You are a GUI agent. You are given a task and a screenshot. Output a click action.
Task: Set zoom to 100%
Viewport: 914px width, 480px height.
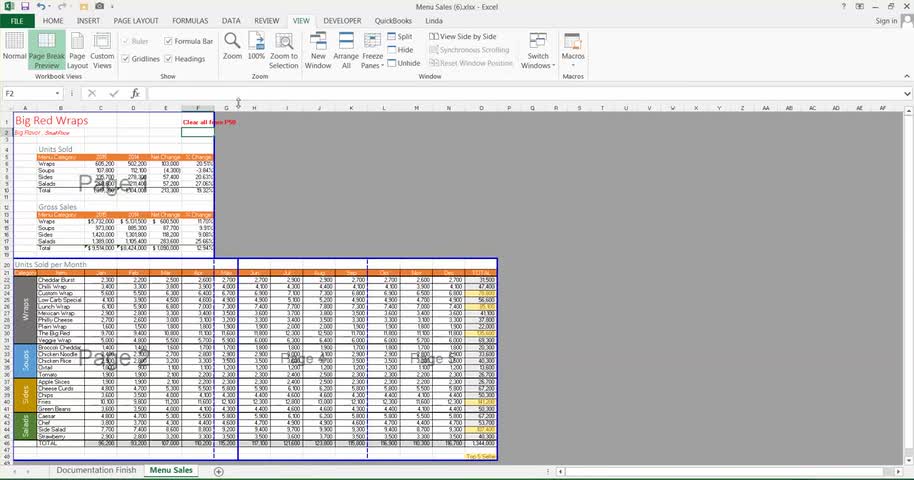256,47
